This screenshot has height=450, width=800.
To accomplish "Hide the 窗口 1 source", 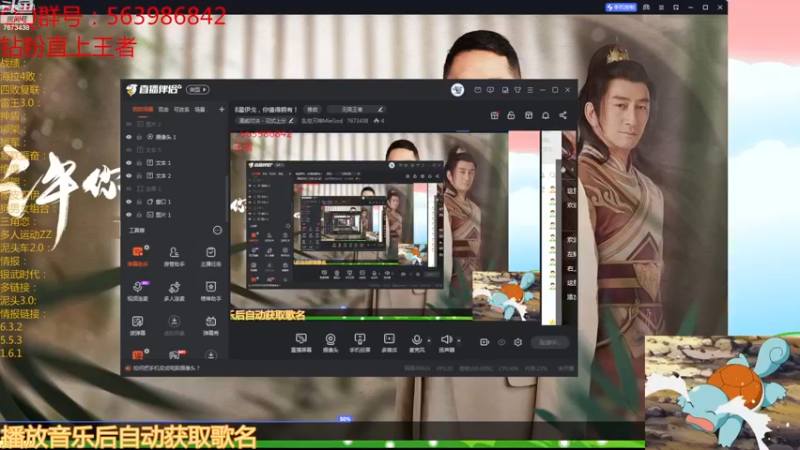I will click(129, 202).
